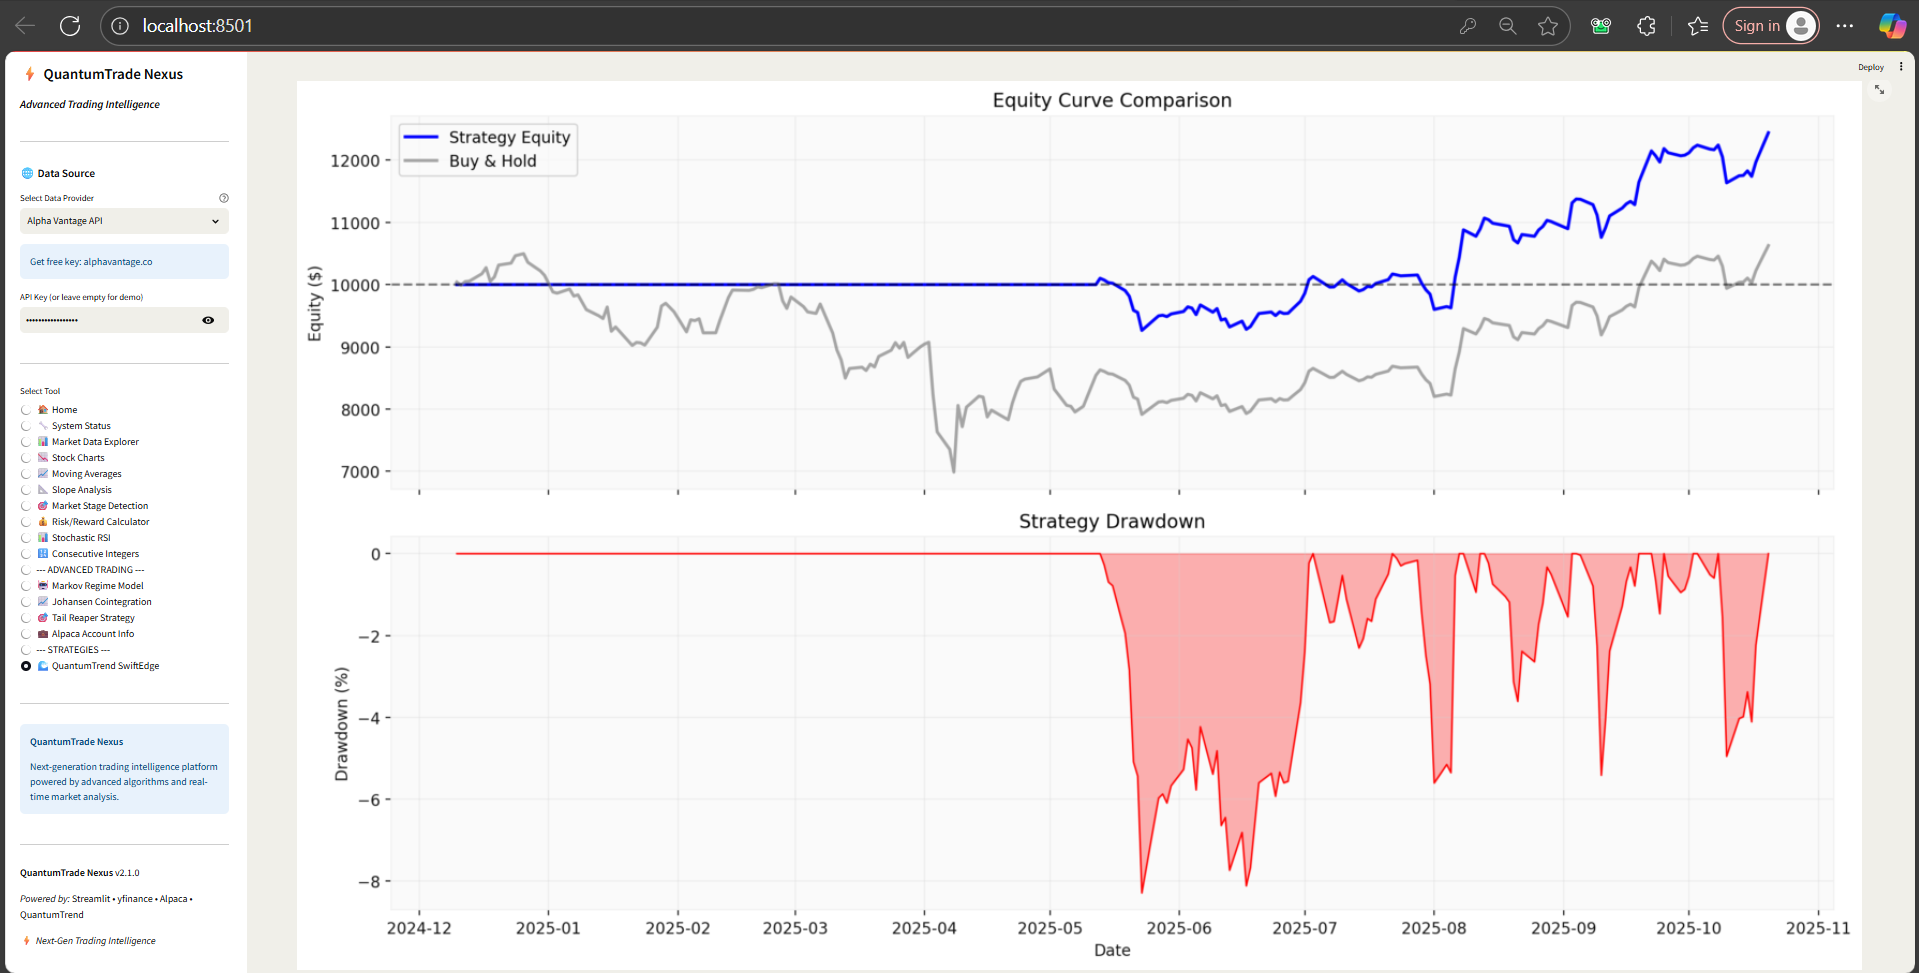Click the Deploy button
Image resolution: width=1919 pixels, height=973 pixels.
(1871, 67)
